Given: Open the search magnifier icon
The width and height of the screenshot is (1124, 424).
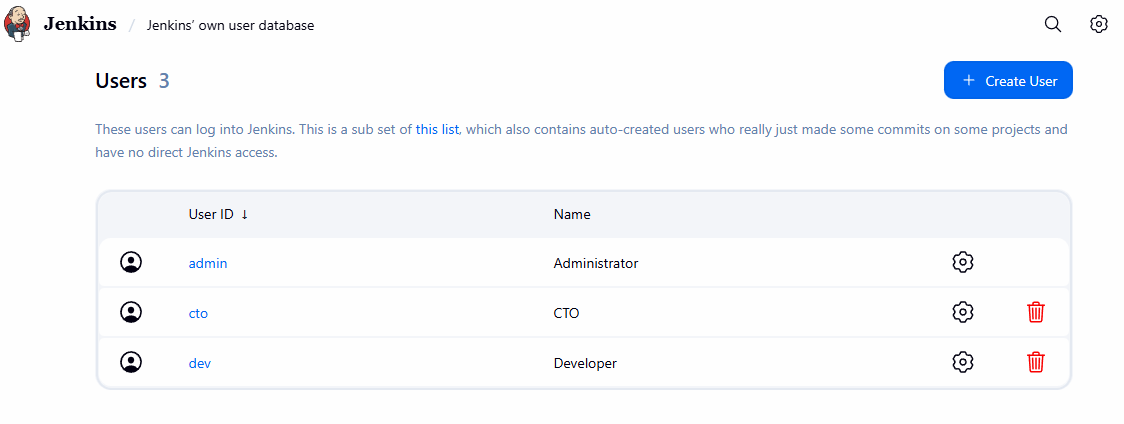Looking at the screenshot, I should [1052, 24].
